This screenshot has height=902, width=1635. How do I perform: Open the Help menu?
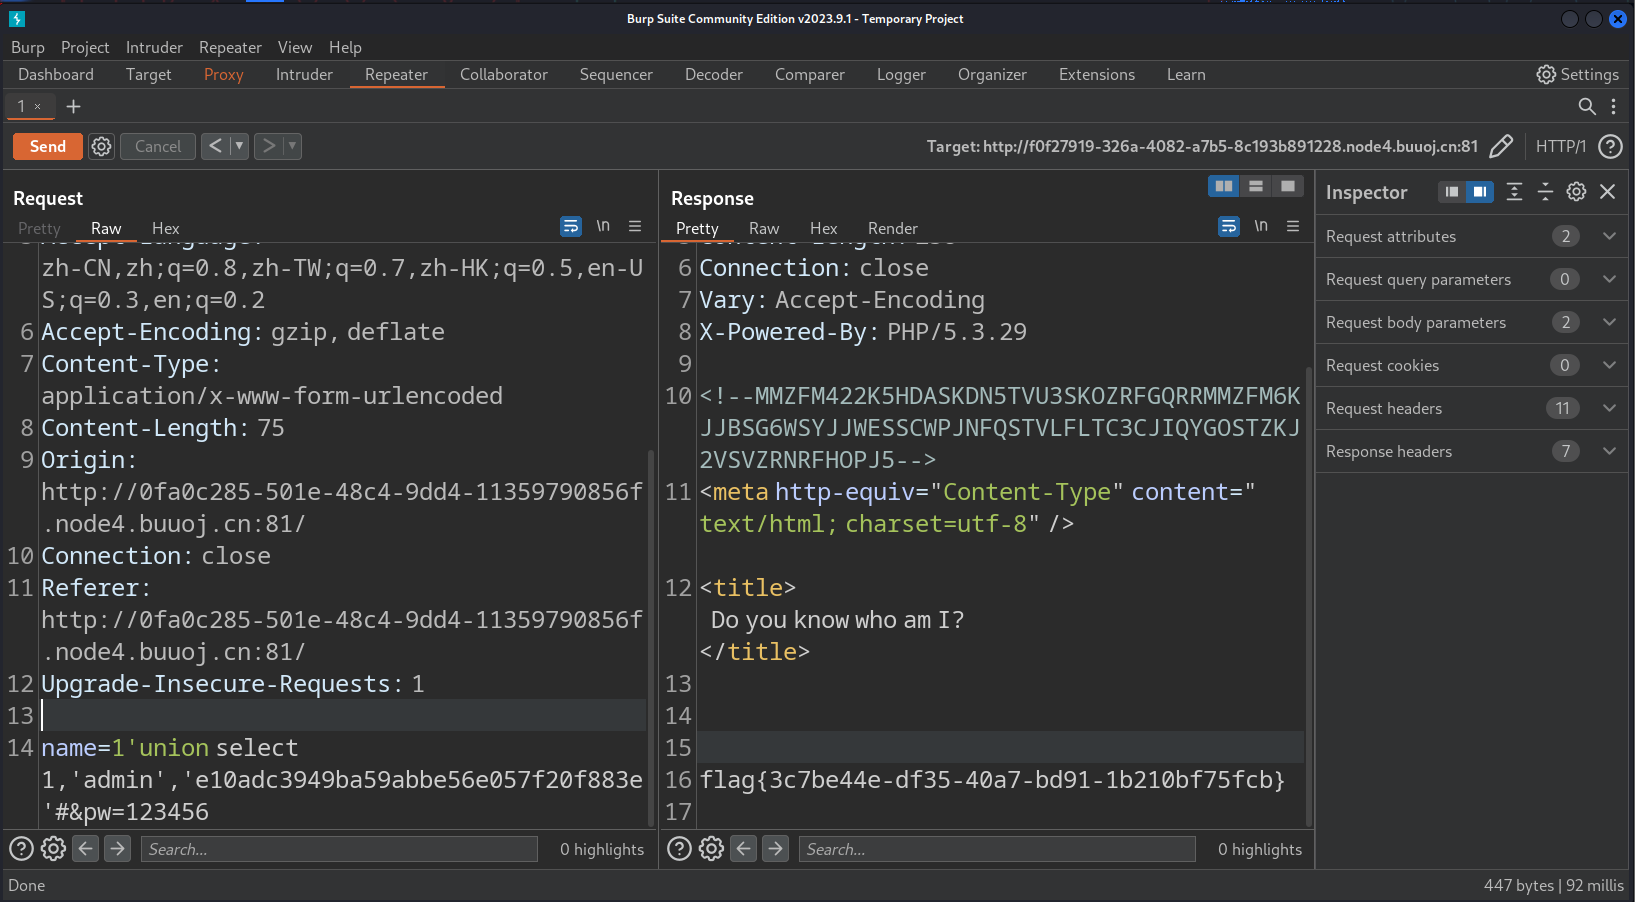(345, 47)
